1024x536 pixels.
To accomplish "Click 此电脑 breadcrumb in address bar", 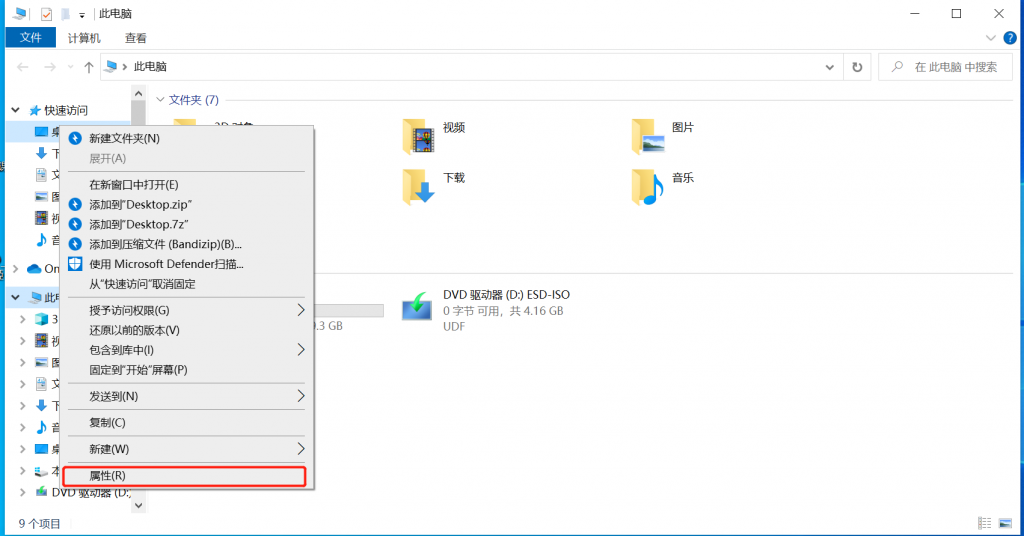I will pos(150,67).
